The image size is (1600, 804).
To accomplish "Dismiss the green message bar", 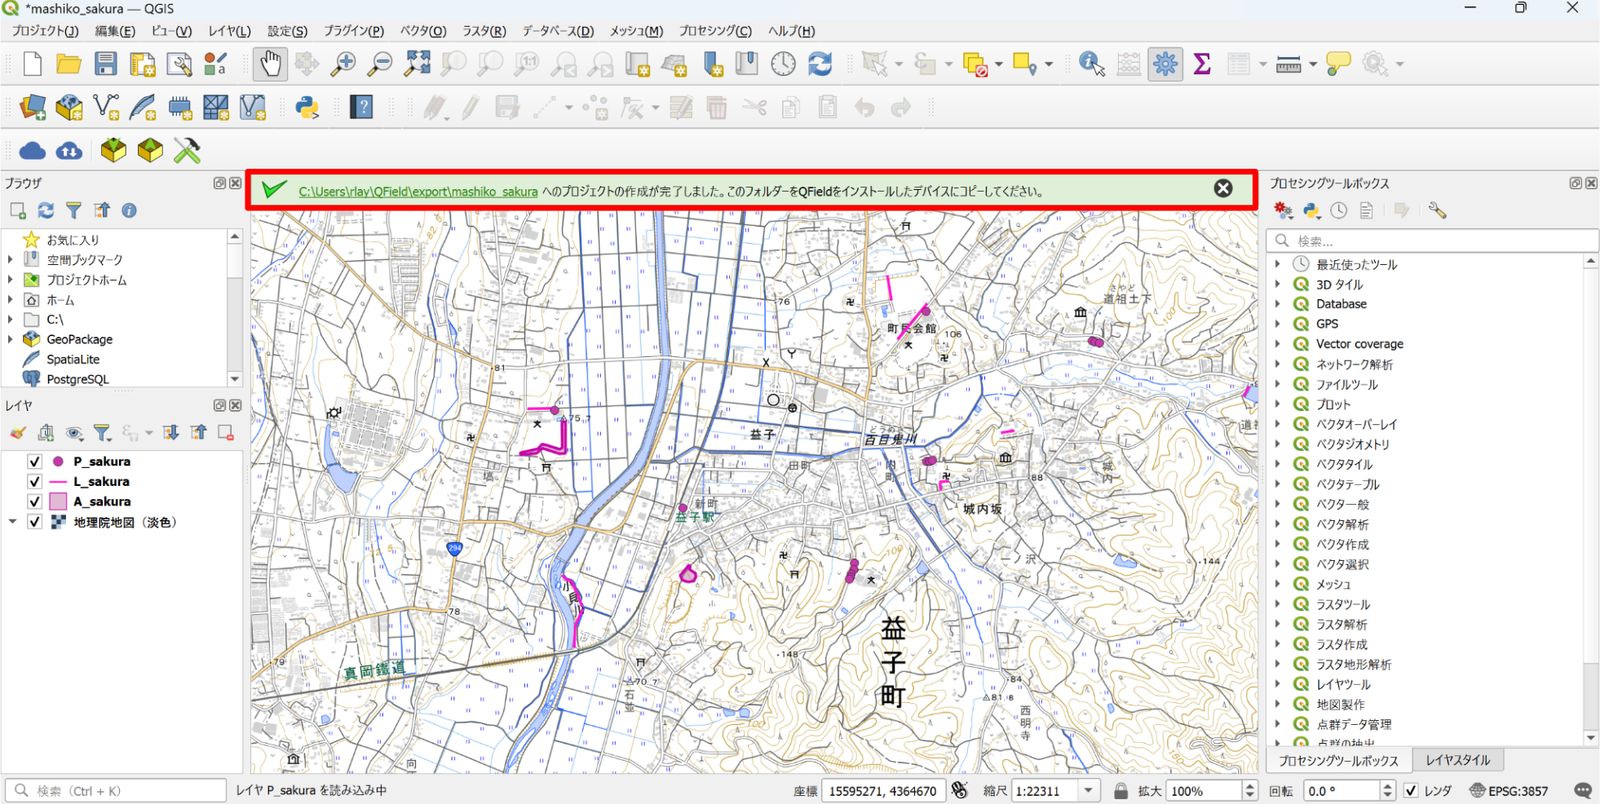I will 1223,189.
